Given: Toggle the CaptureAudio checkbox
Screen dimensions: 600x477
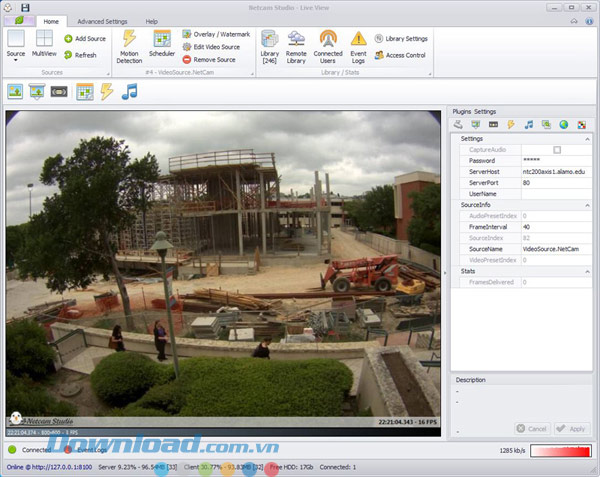Looking at the screenshot, I should coord(557,150).
